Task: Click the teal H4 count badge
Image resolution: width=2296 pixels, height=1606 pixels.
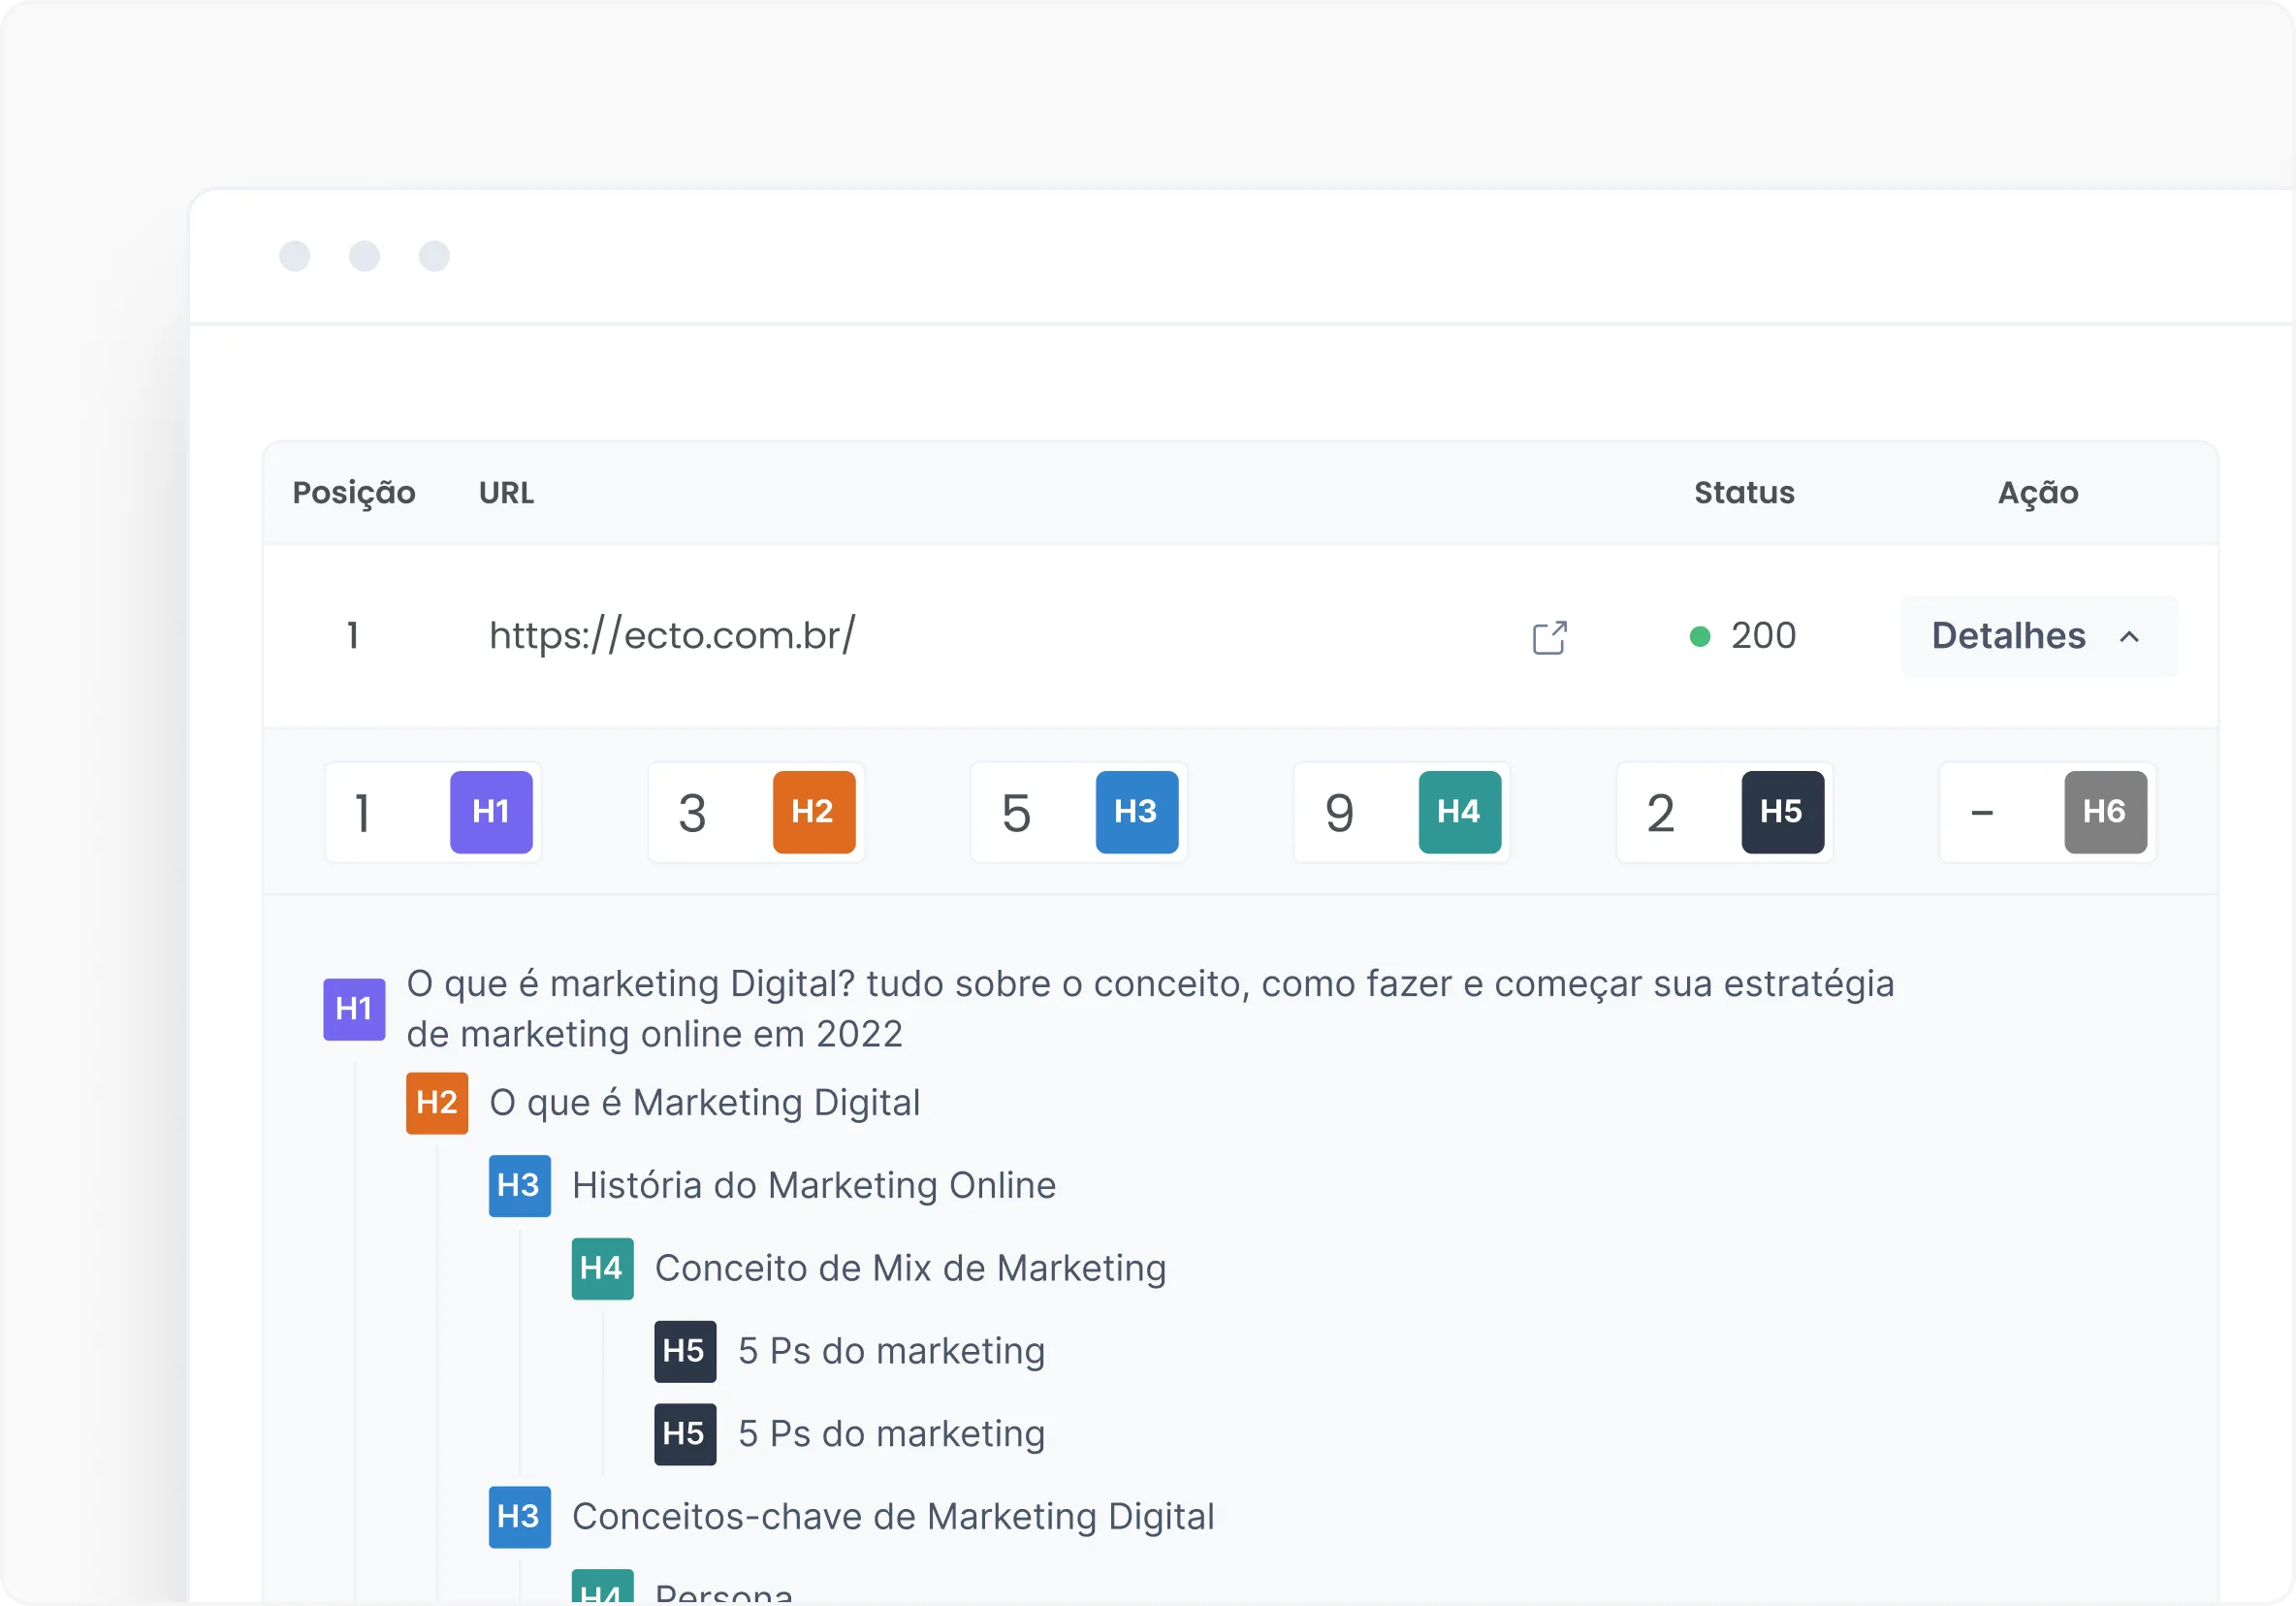Action: pyautogui.click(x=1459, y=812)
